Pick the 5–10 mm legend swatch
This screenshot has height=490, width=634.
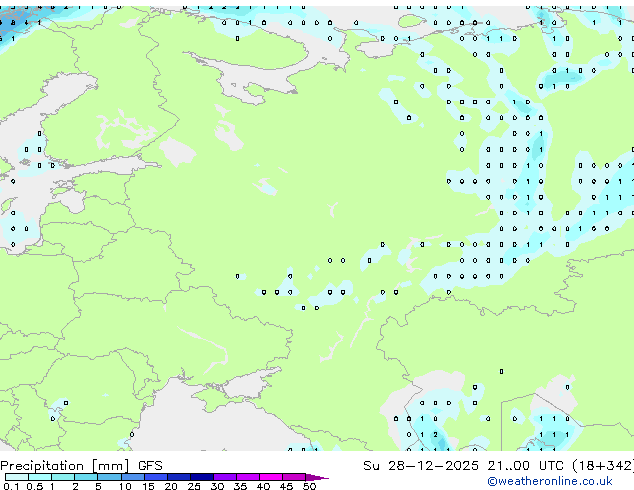click(109, 477)
